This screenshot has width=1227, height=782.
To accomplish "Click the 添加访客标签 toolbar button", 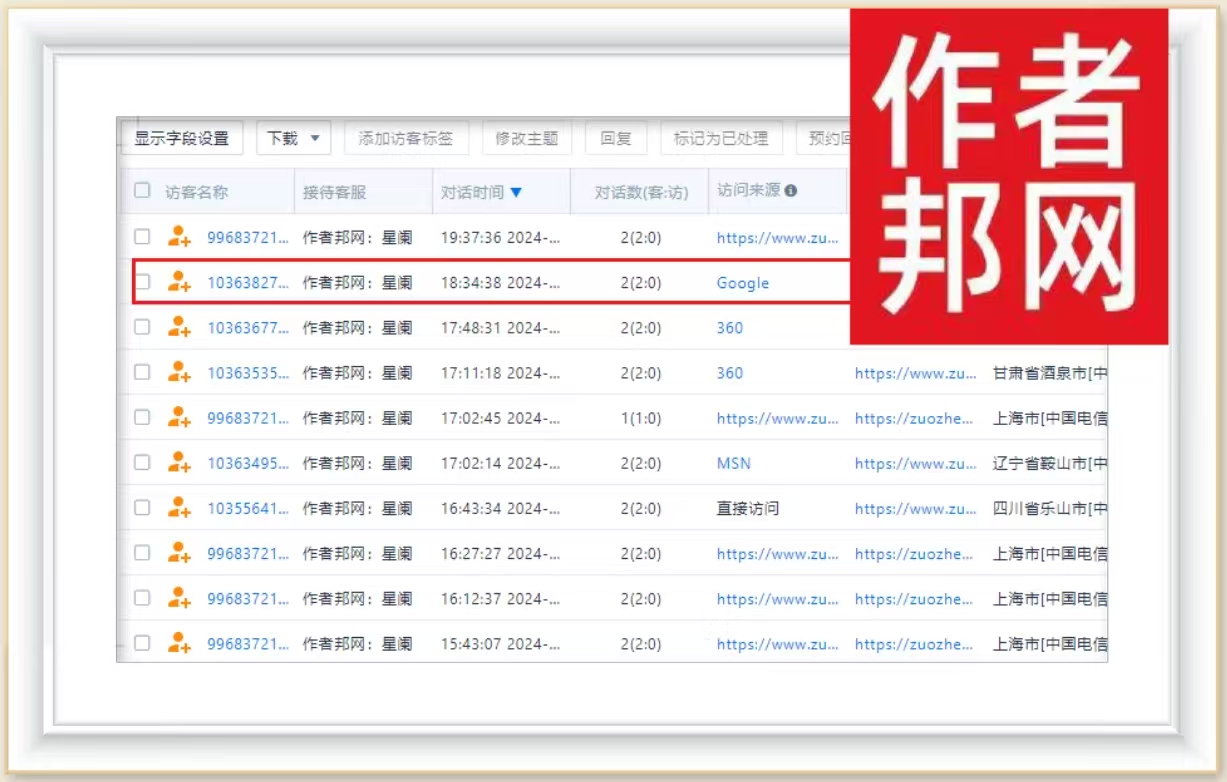I will point(406,138).
